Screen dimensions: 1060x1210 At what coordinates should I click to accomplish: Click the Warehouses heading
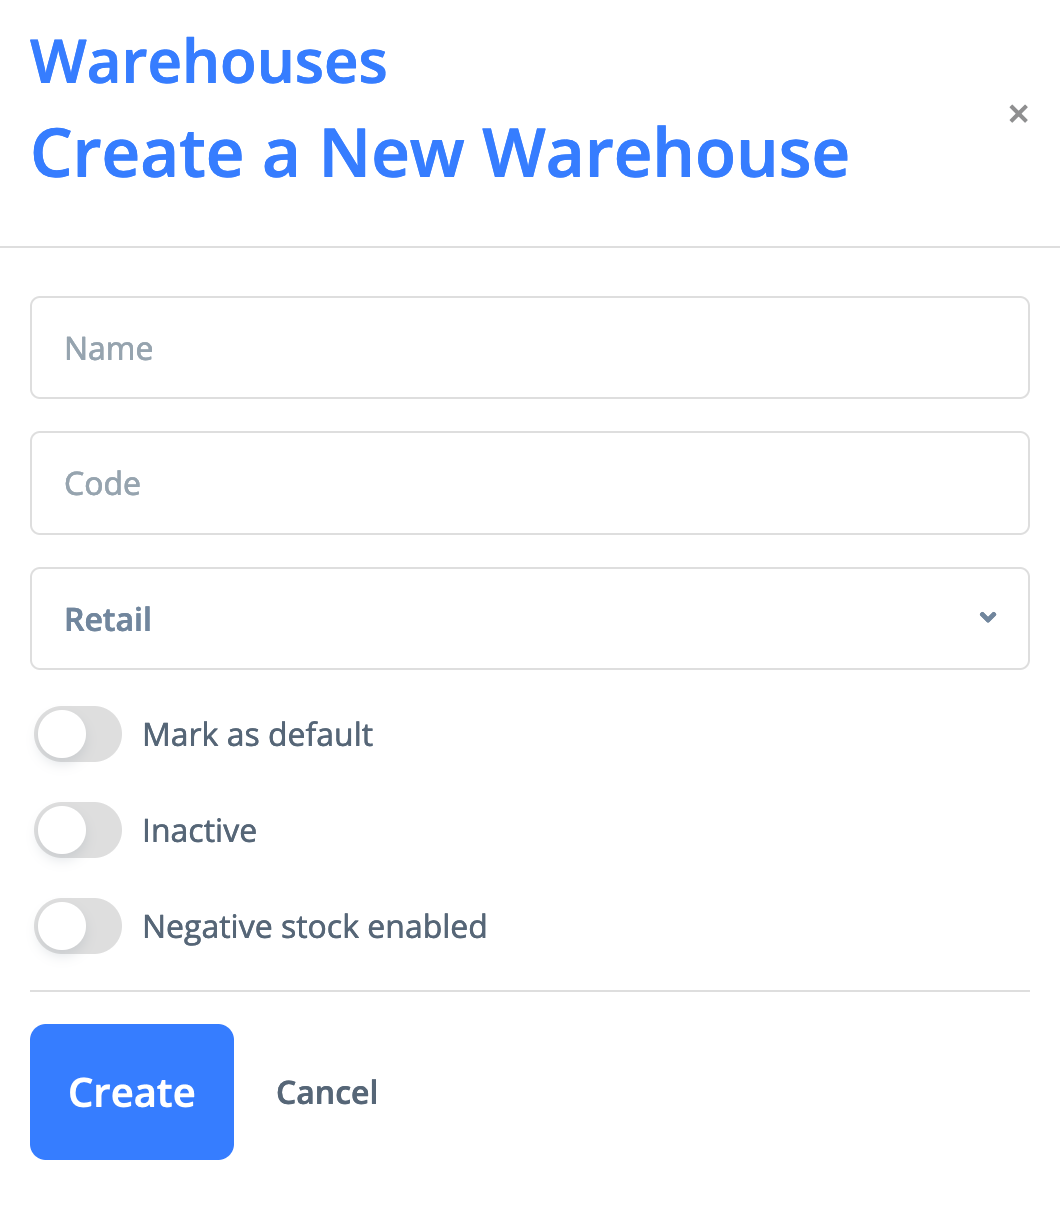[209, 62]
